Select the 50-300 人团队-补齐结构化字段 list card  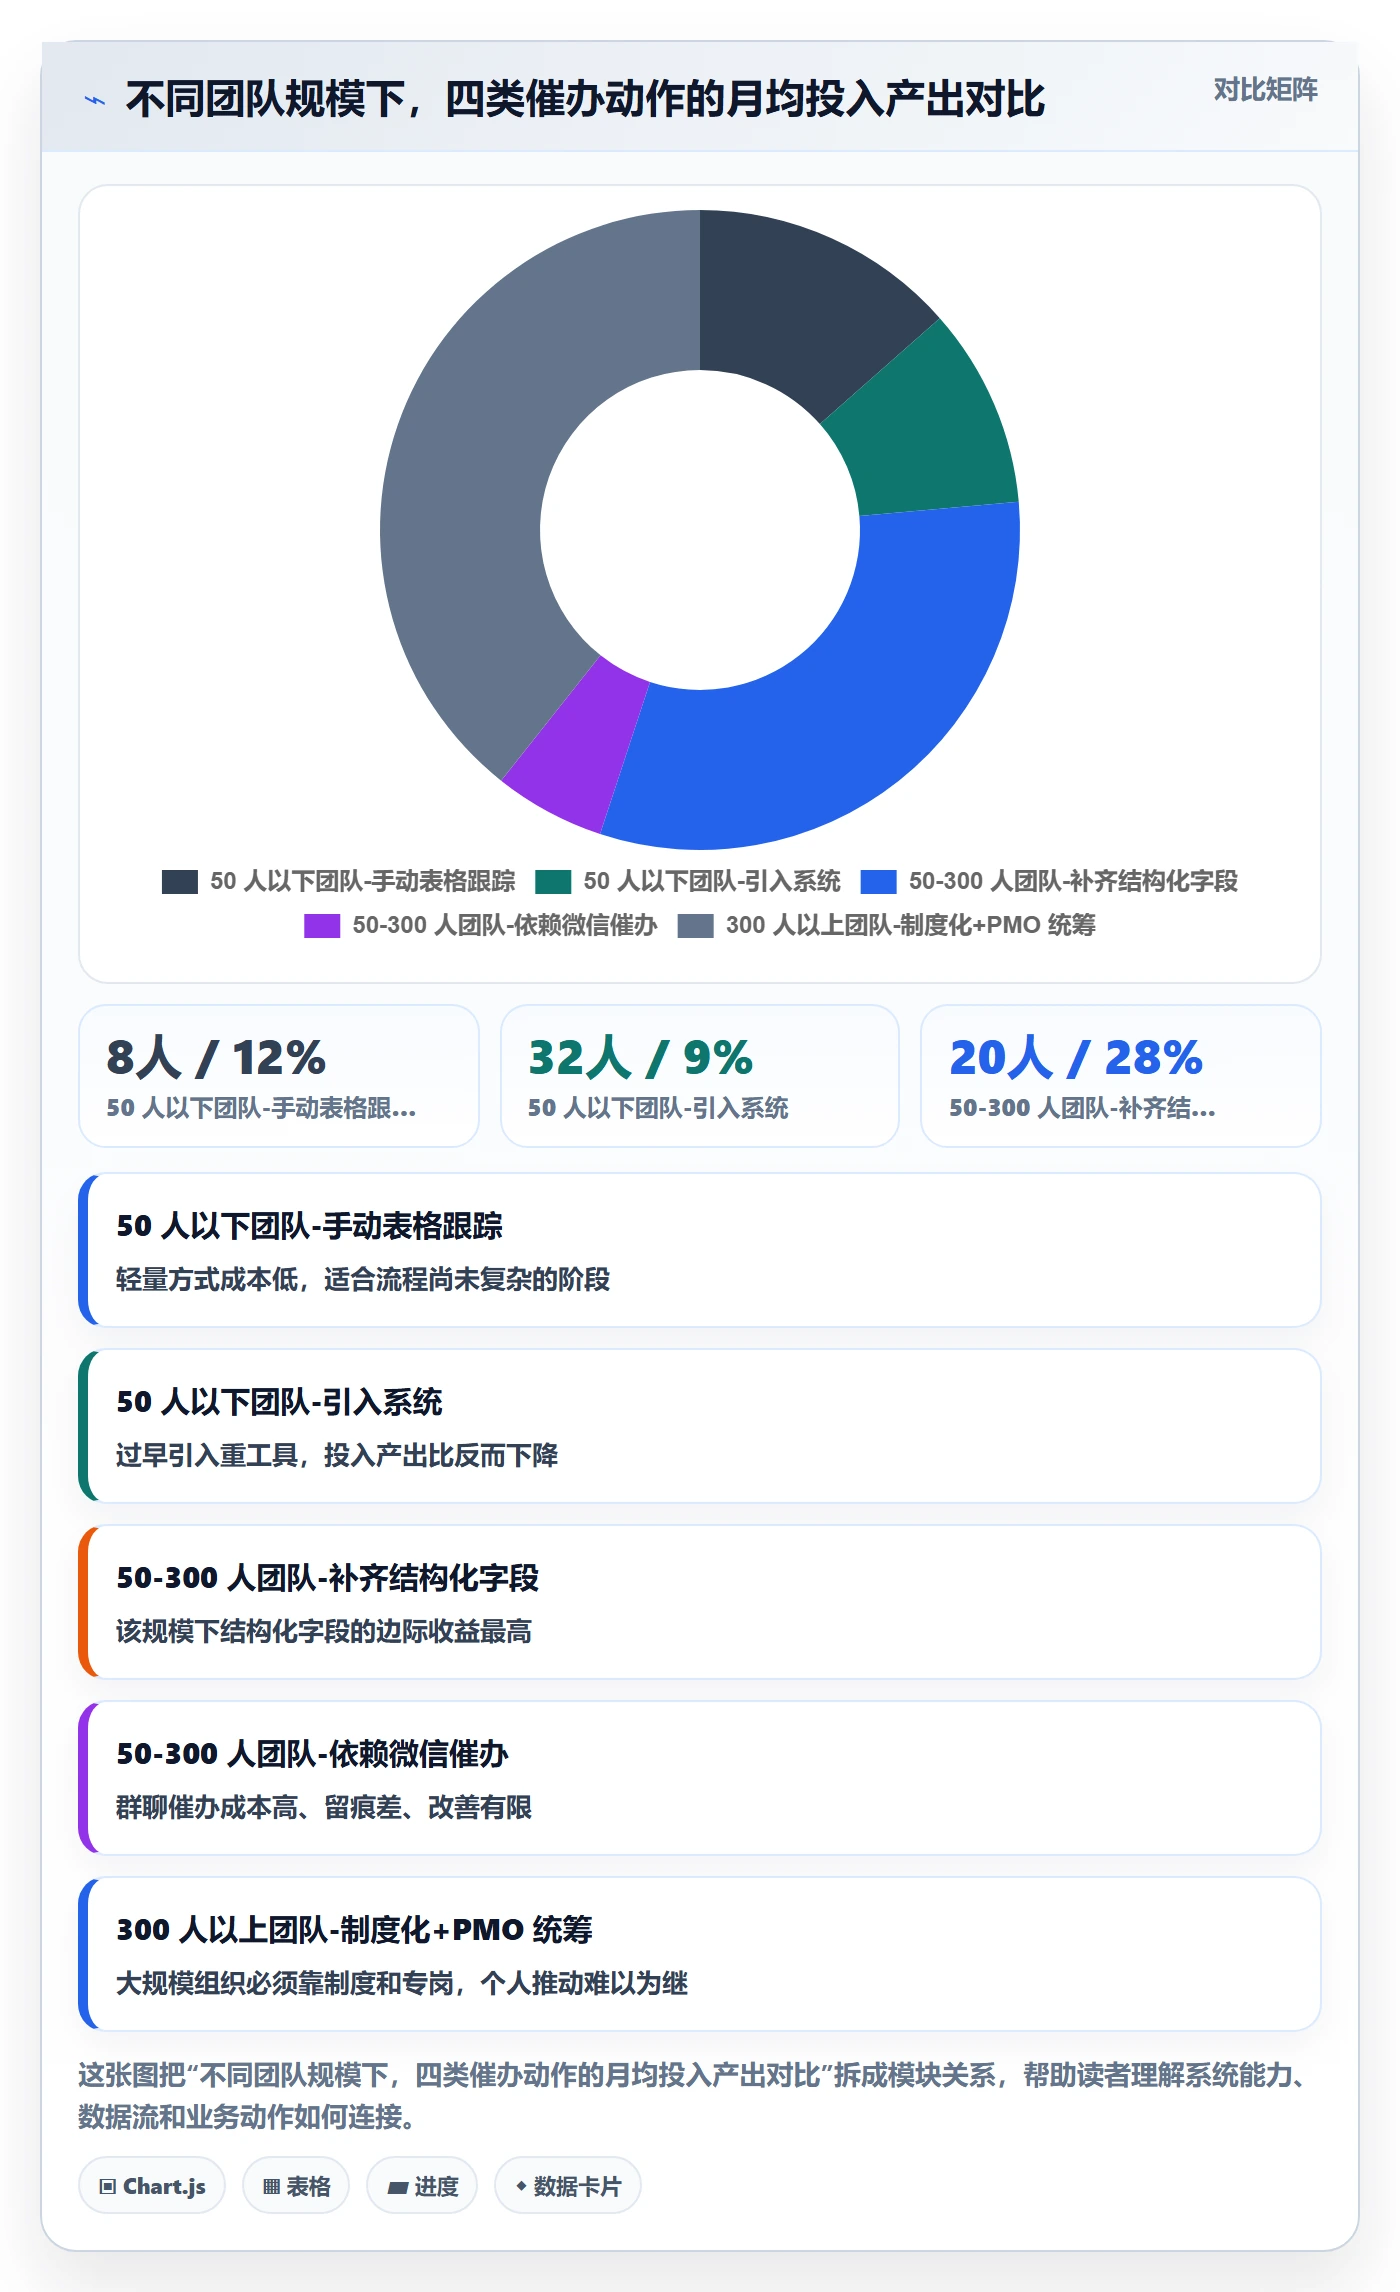pos(700,1602)
